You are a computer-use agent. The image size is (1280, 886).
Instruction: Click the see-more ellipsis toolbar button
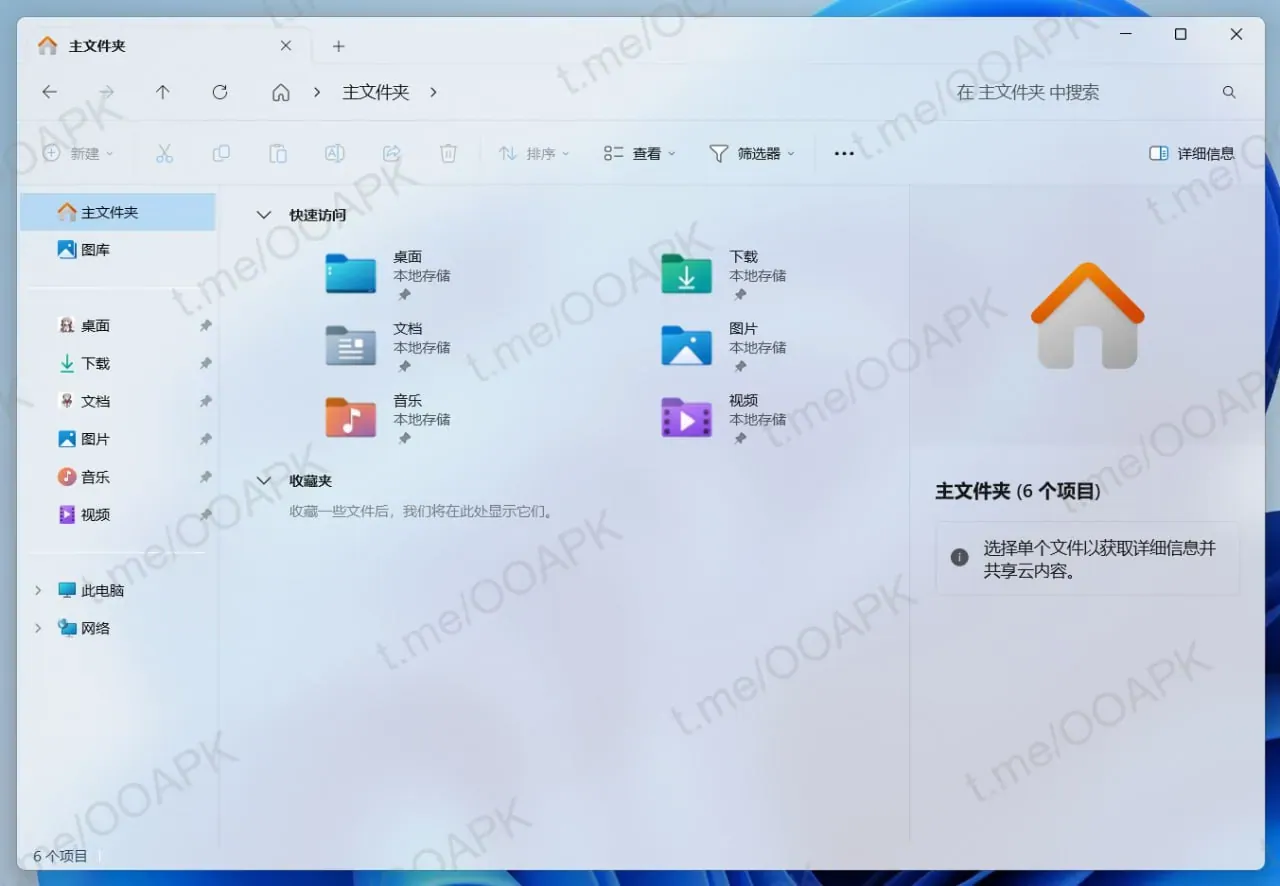pos(843,153)
